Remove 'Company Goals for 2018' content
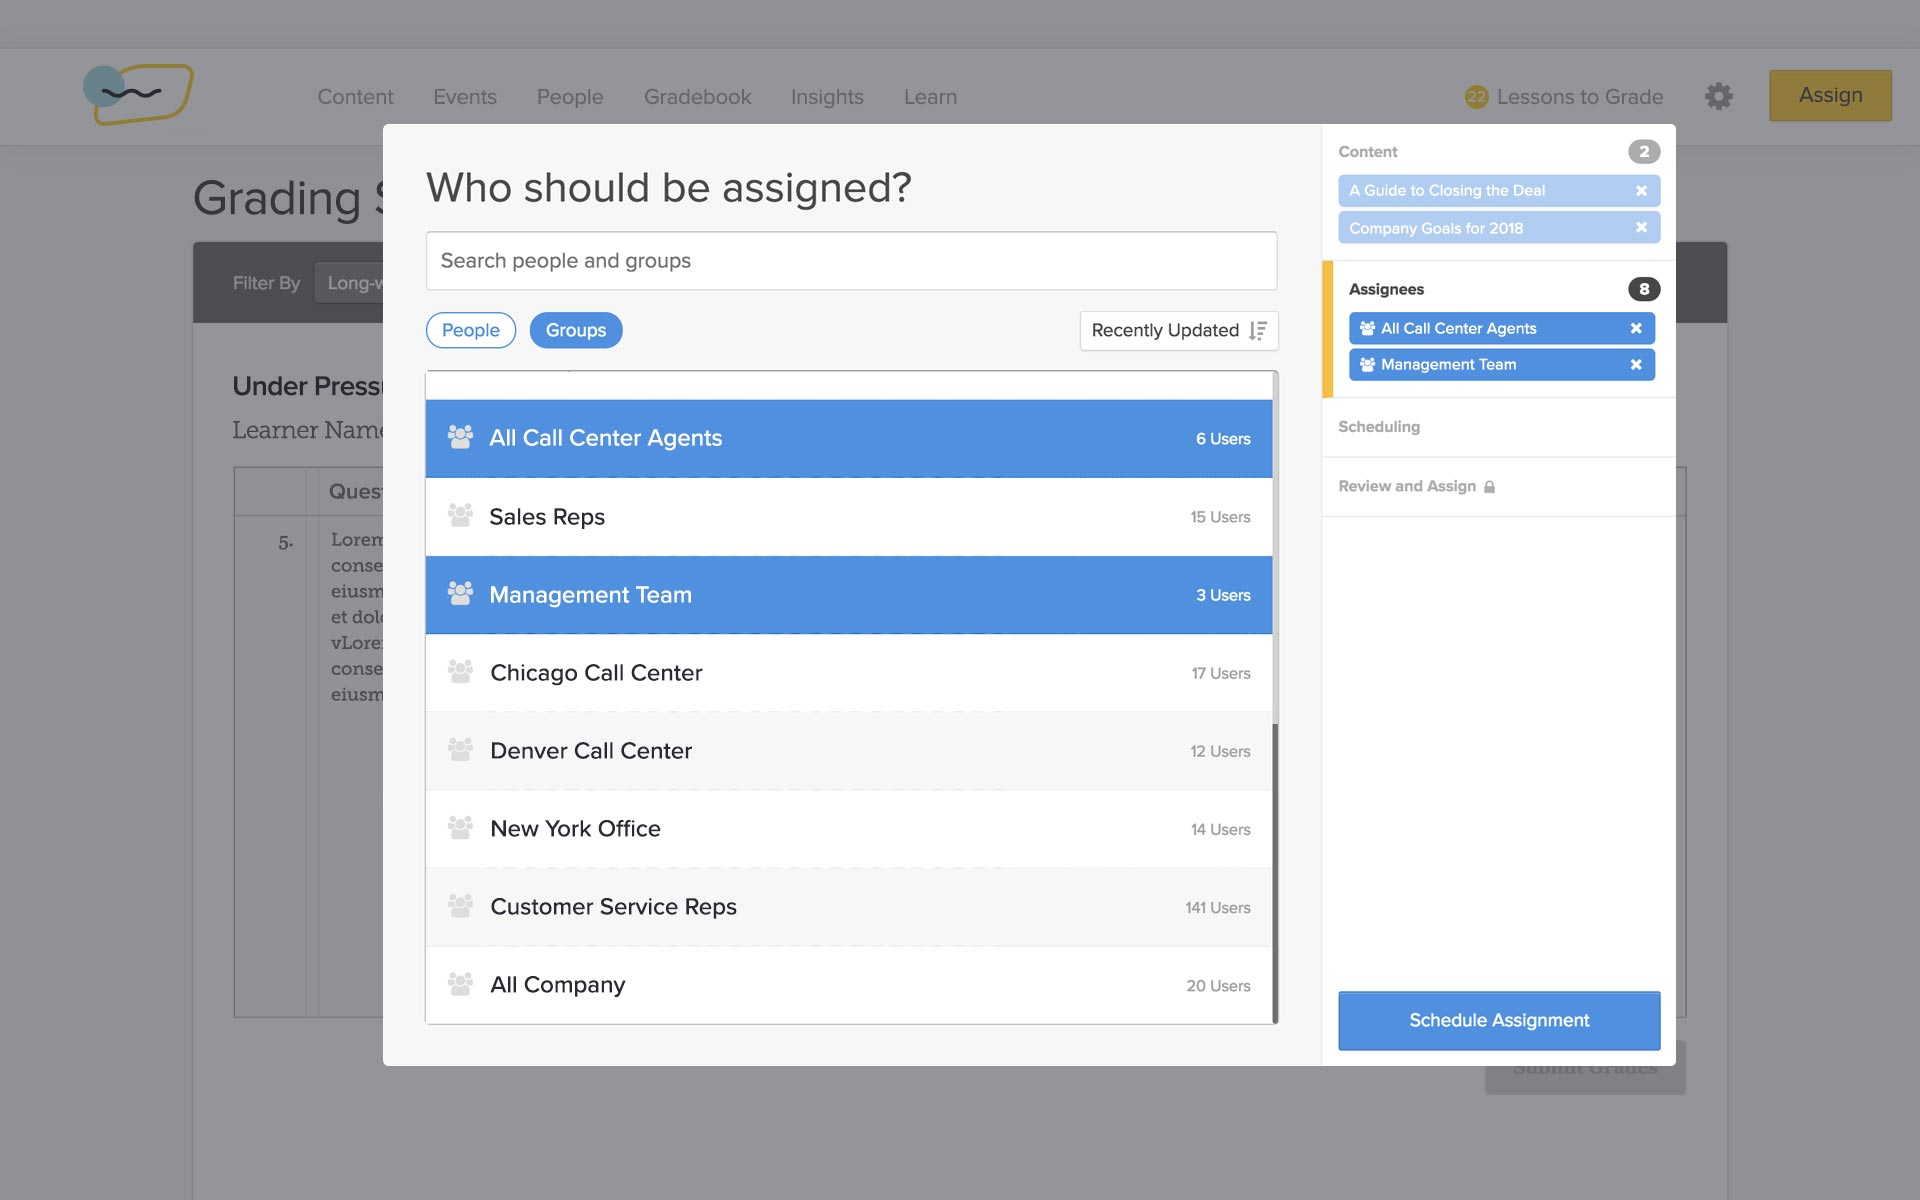The height and width of the screenshot is (1200, 1920). click(x=1641, y=228)
